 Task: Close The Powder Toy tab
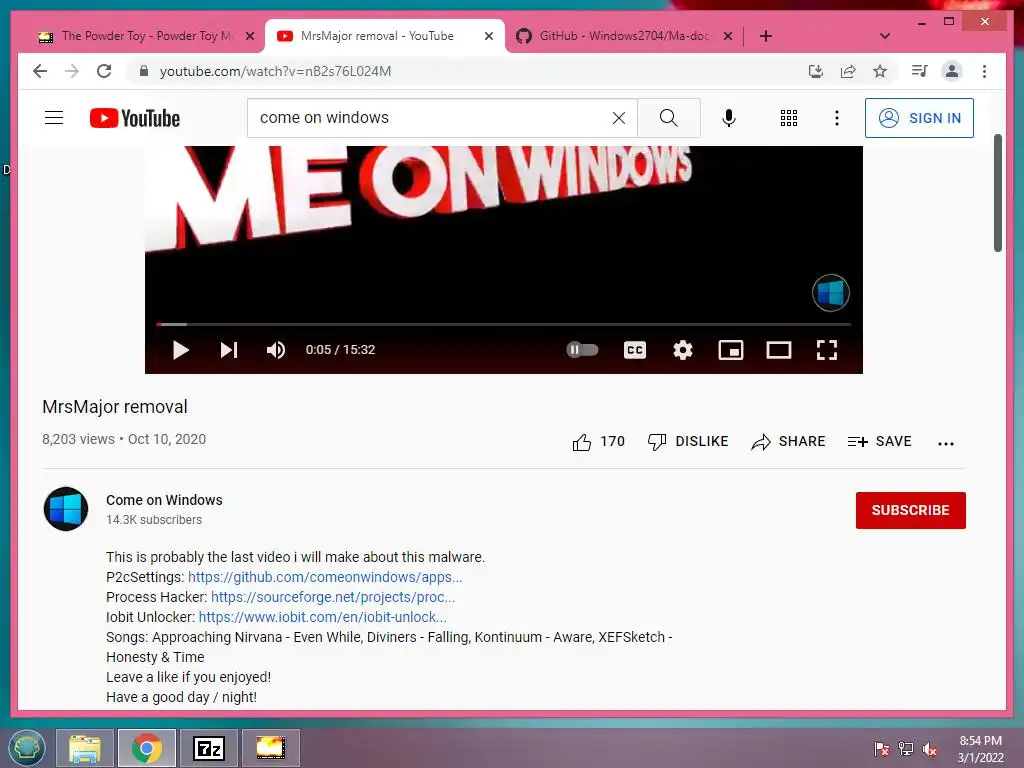(x=249, y=36)
